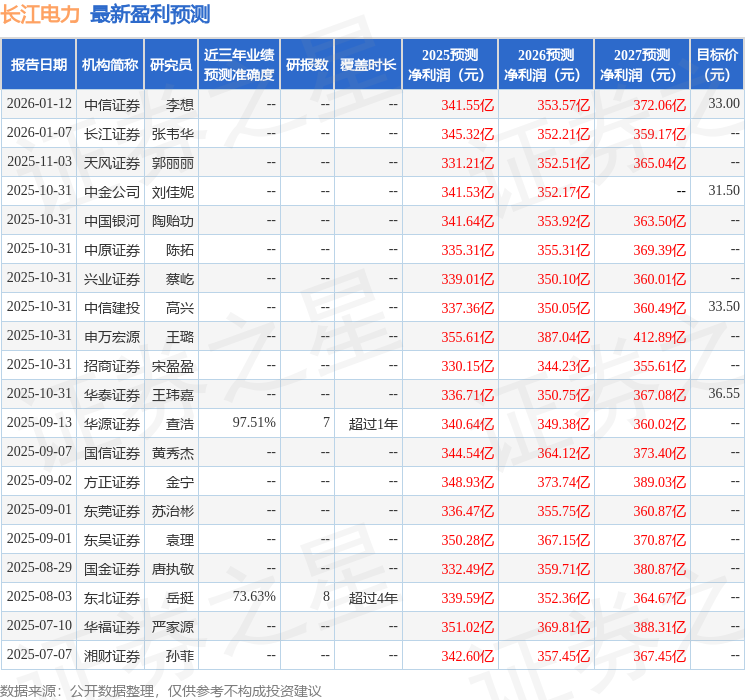The height and width of the screenshot is (700, 745).
Task: Click the 387.04亿 forecast value
Action: click(564, 337)
